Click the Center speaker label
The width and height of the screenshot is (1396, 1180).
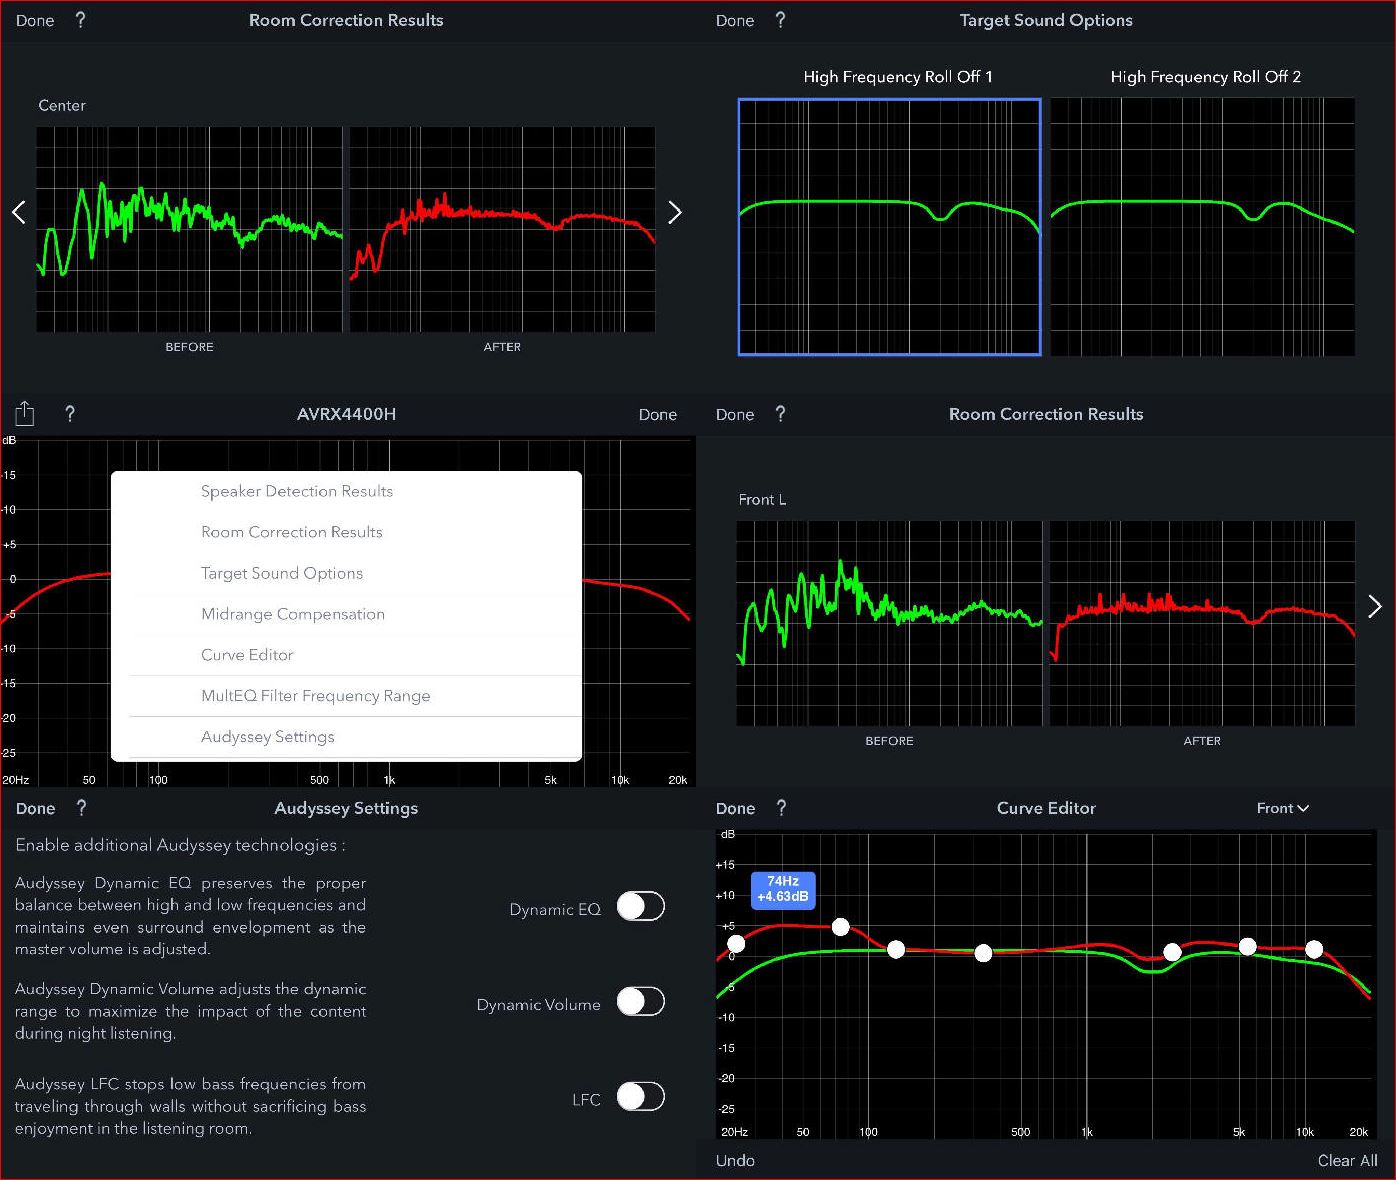62,105
